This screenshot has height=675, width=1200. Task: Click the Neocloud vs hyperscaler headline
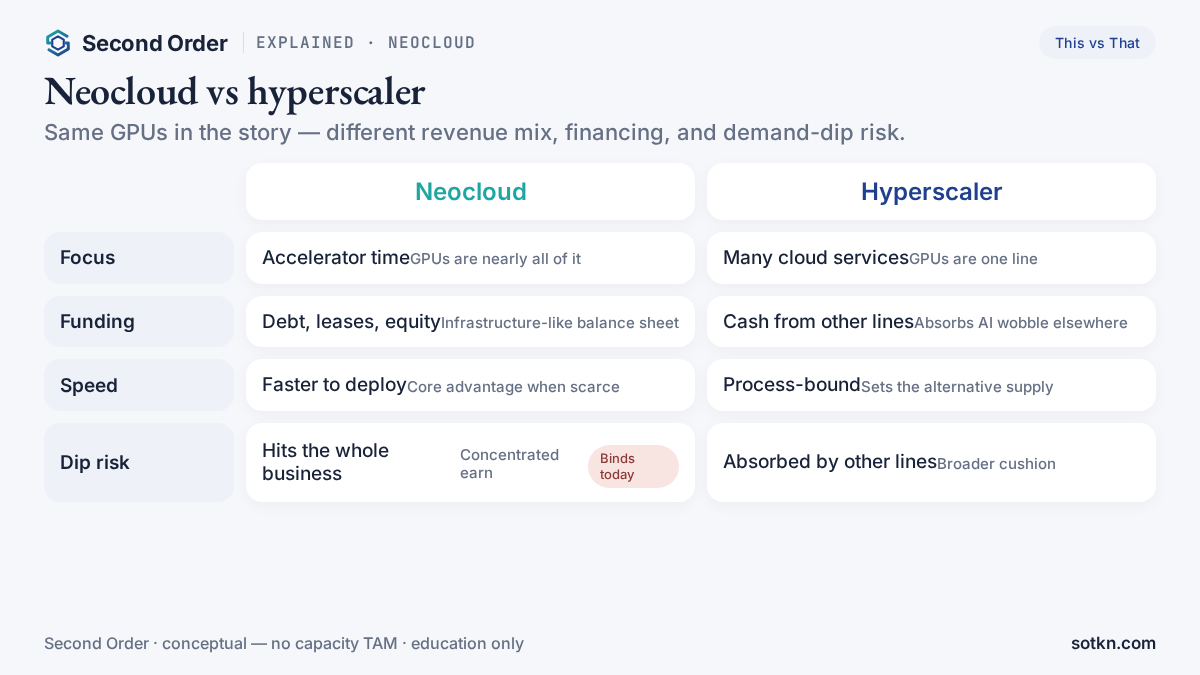tap(235, 92)
